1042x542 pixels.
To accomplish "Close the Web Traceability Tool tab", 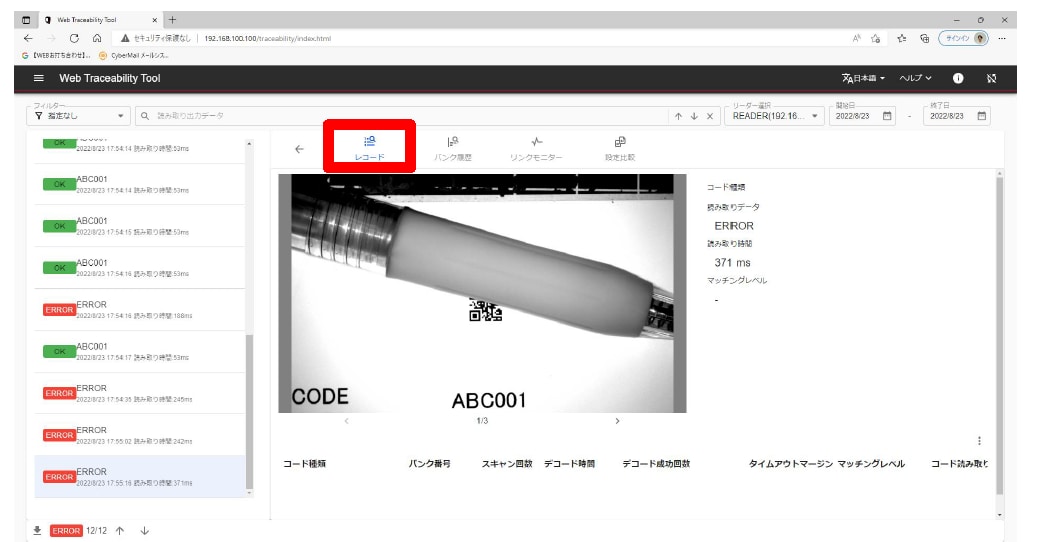I will (x=154, y=20).
